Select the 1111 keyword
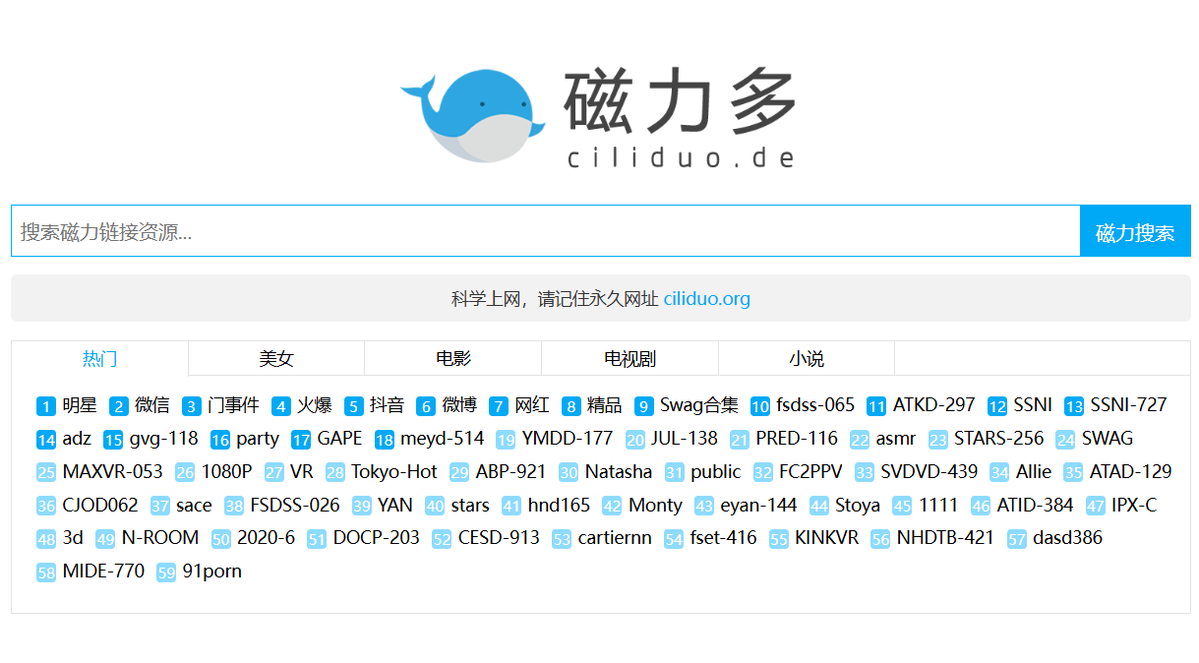 (938, 505)
